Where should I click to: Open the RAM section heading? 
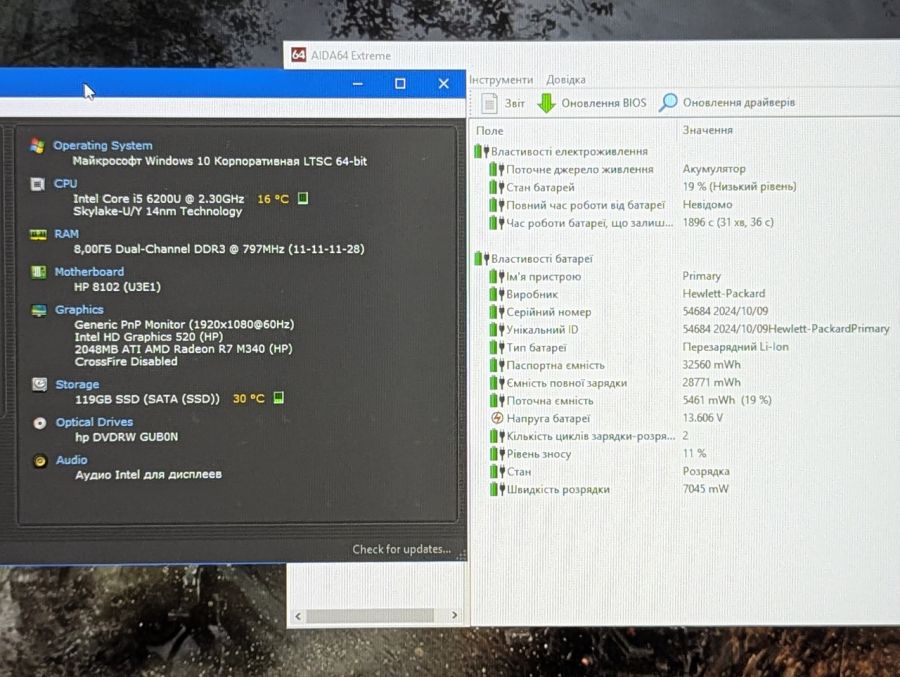point(67,234)
